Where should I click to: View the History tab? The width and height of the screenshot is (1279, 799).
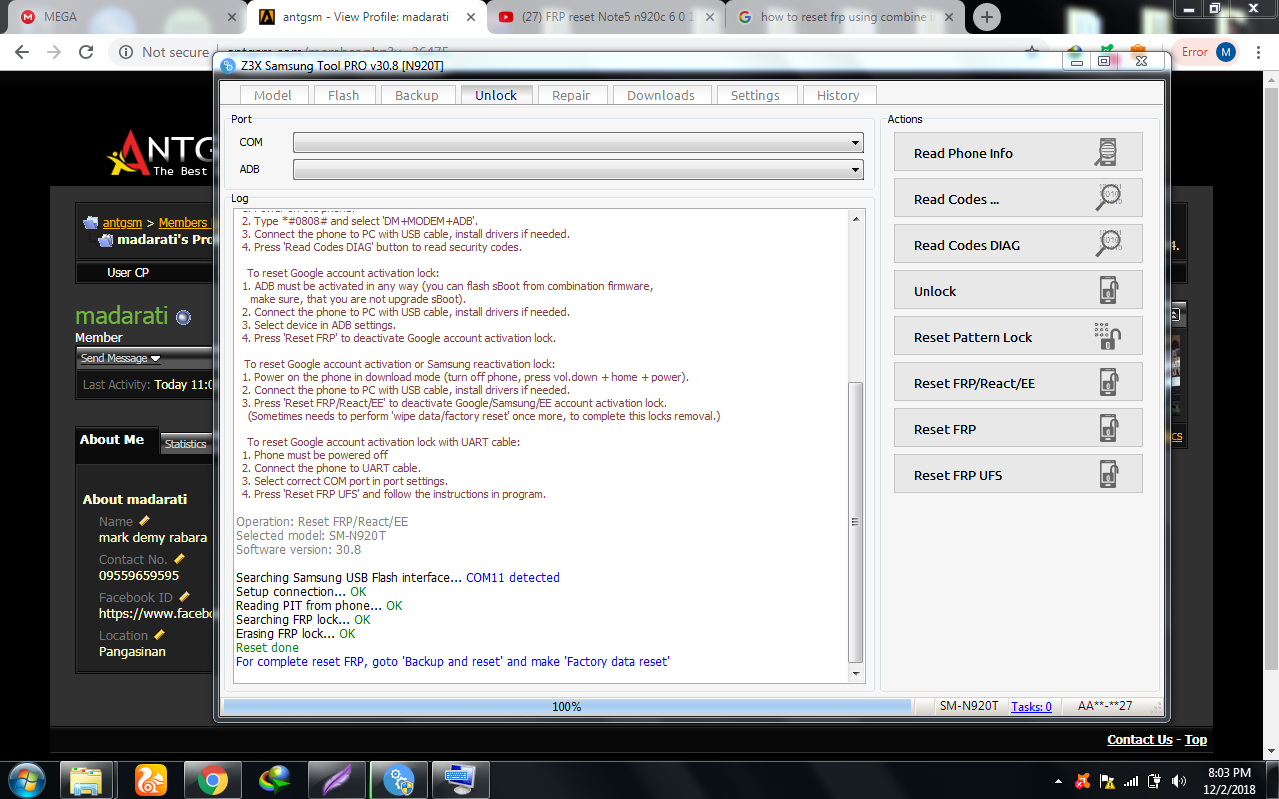838,95
